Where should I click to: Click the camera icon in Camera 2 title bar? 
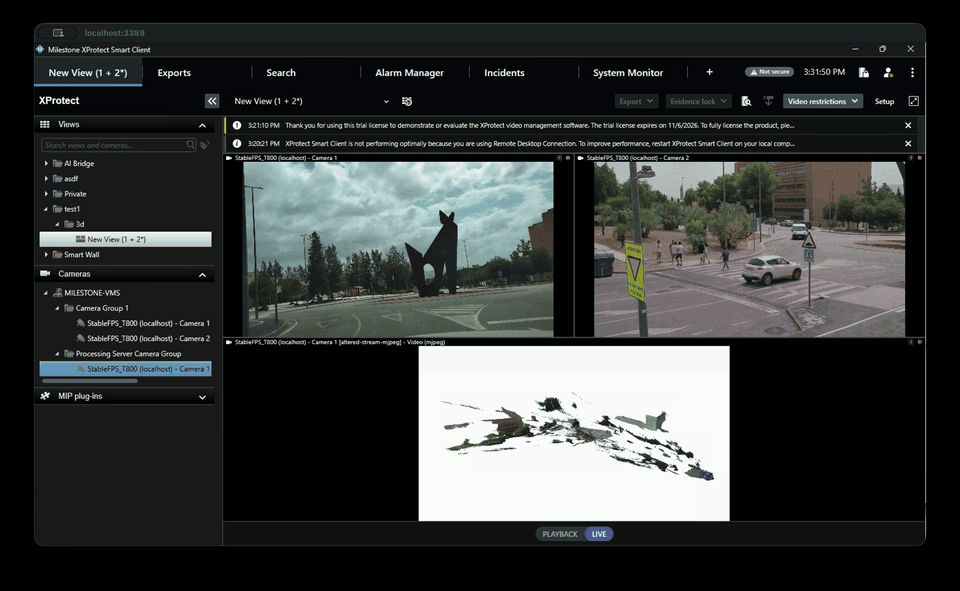(580, 158)
